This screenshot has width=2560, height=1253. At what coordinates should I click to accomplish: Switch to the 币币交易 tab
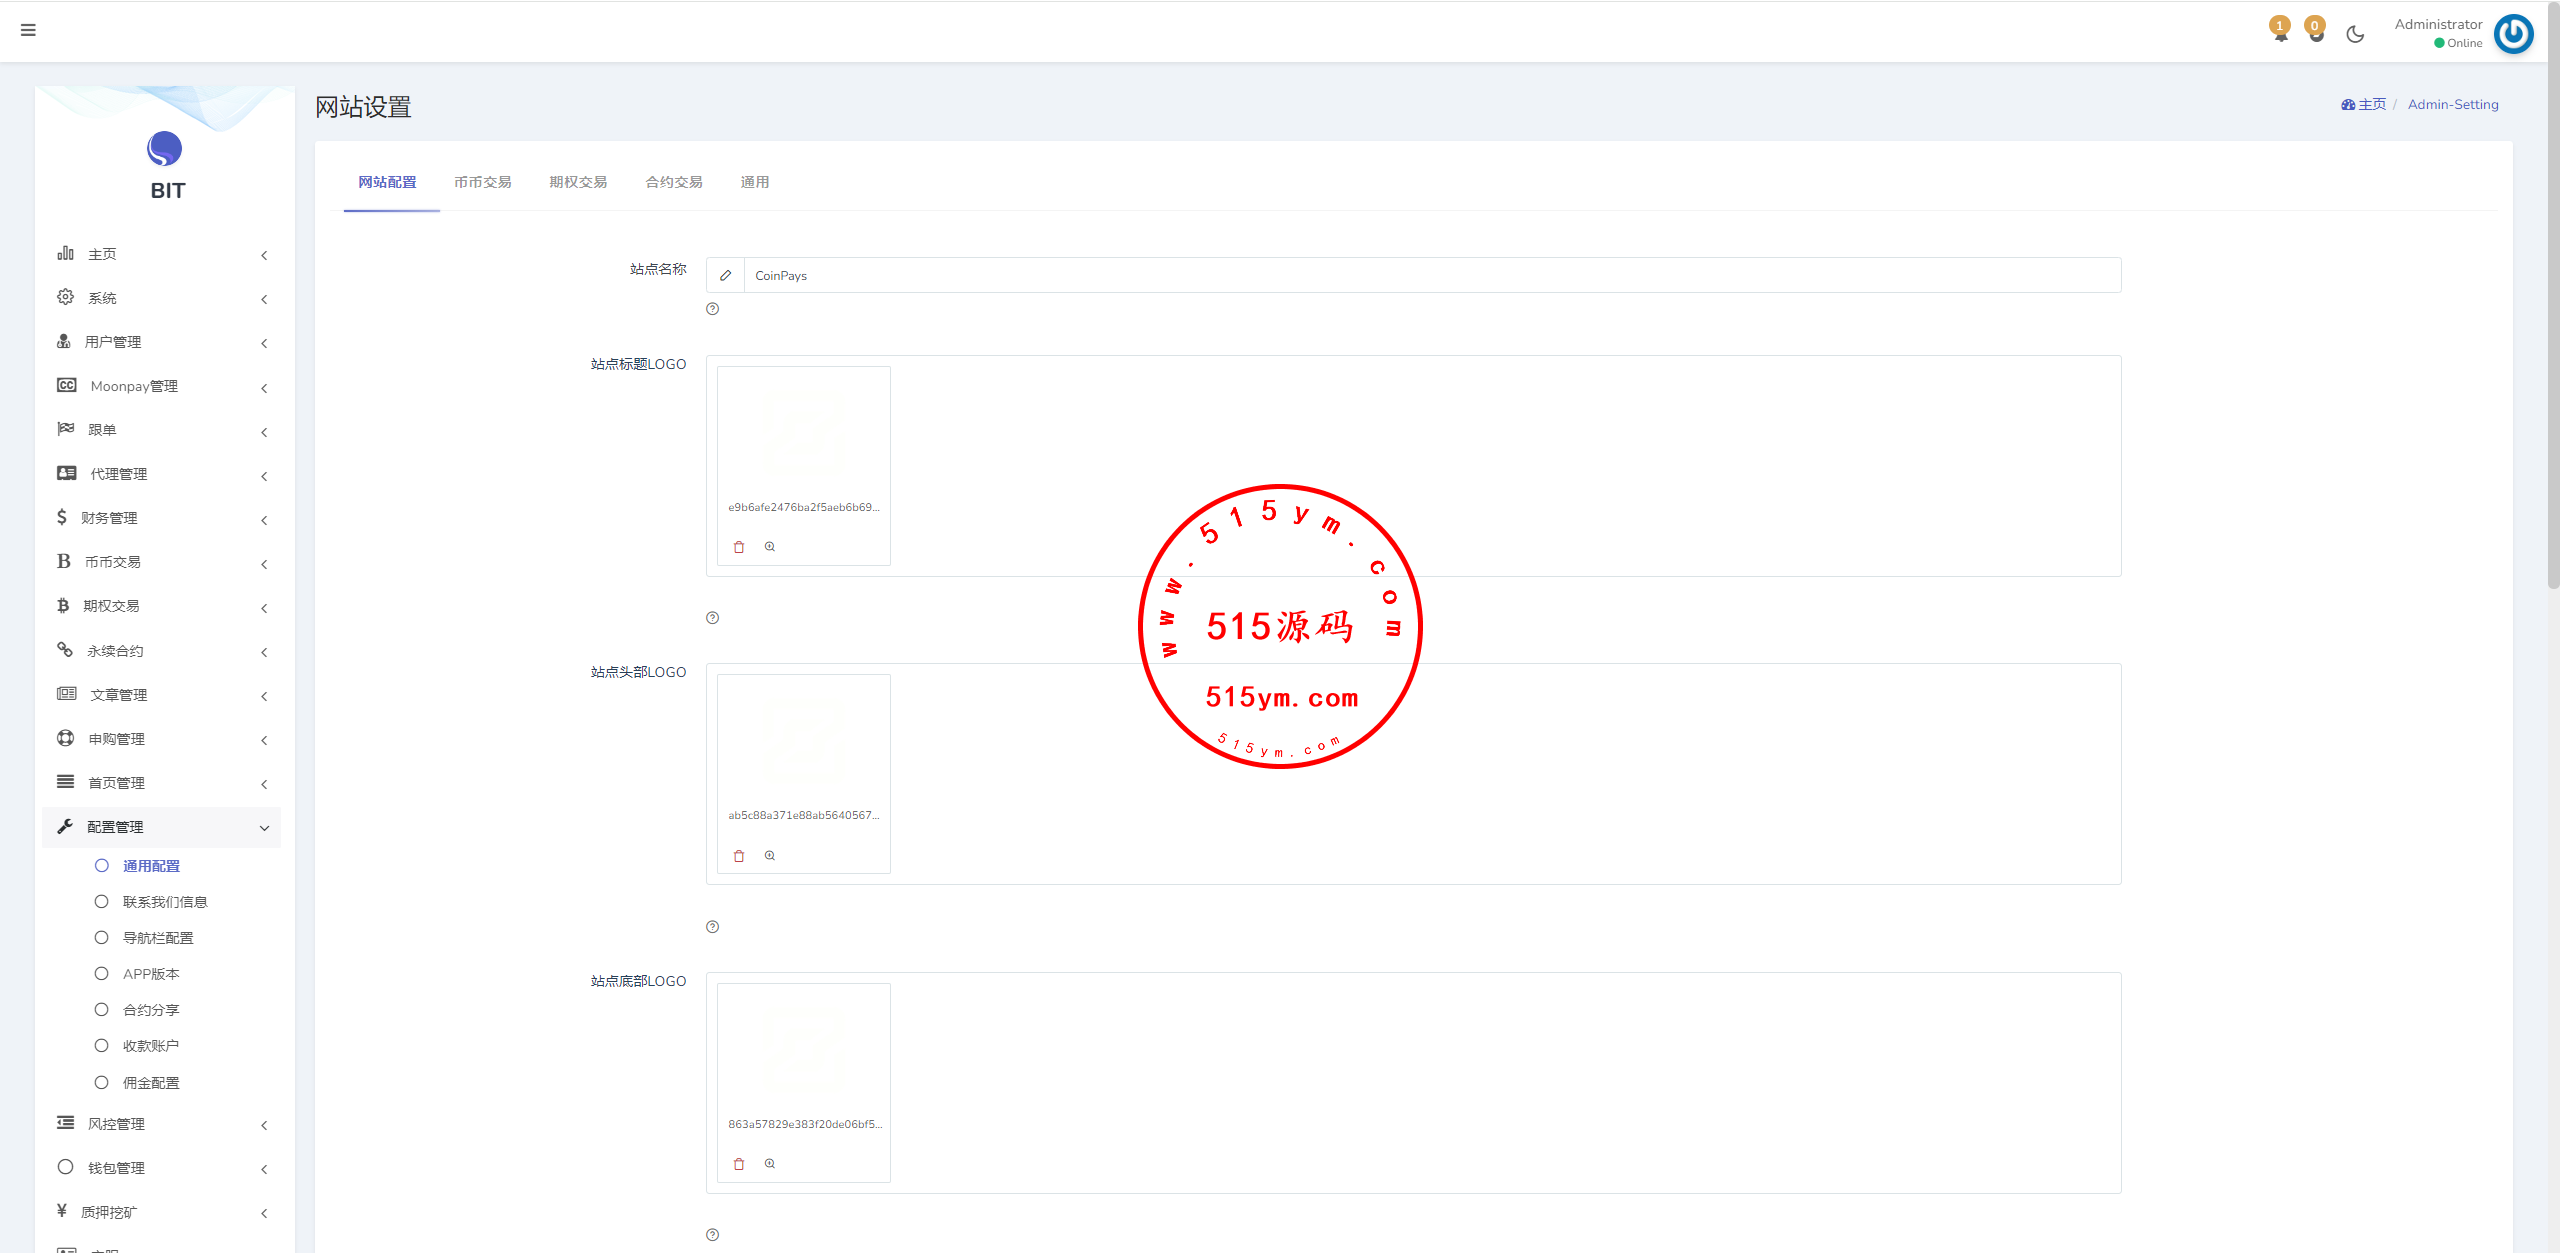pos(482,182)
